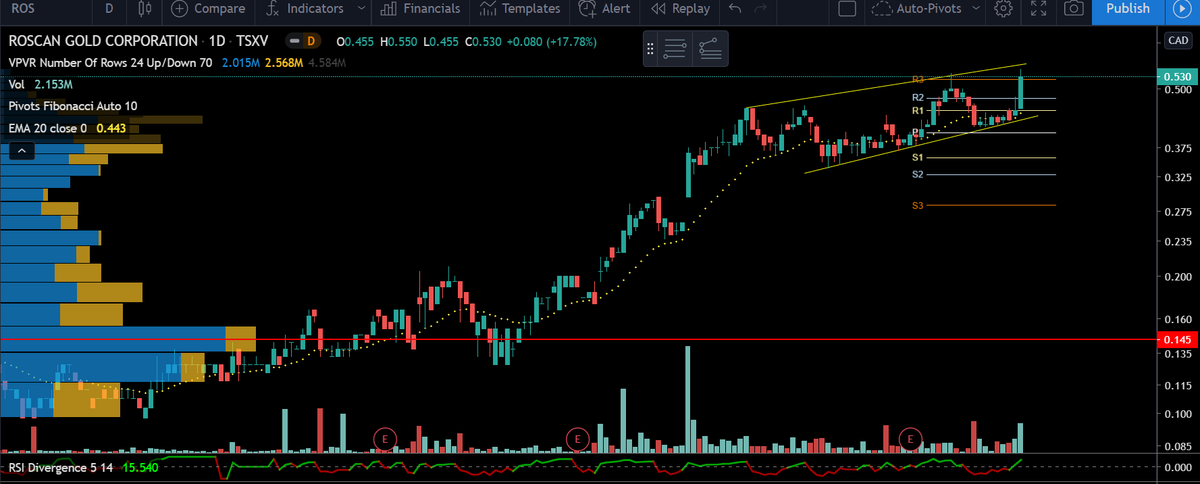Take a chart snapshot with camera icon

(x=1073, y=9)
